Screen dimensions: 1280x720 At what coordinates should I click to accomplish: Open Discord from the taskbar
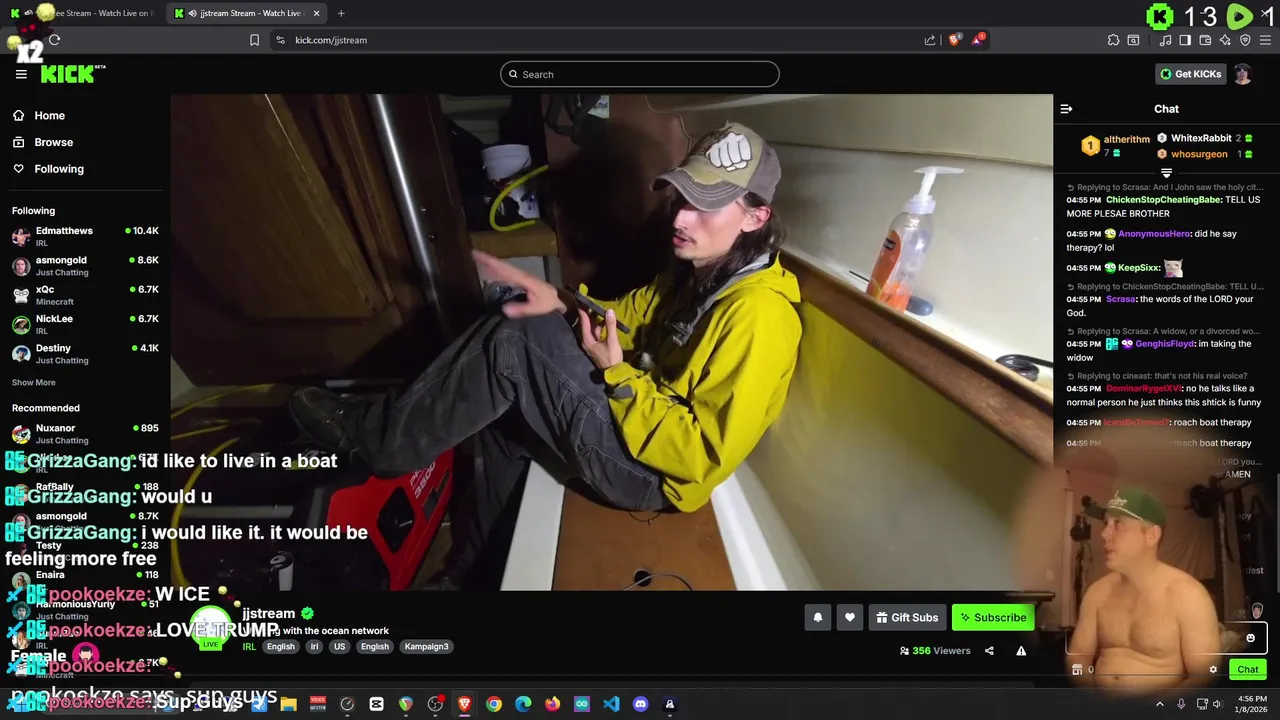[640, 704]
